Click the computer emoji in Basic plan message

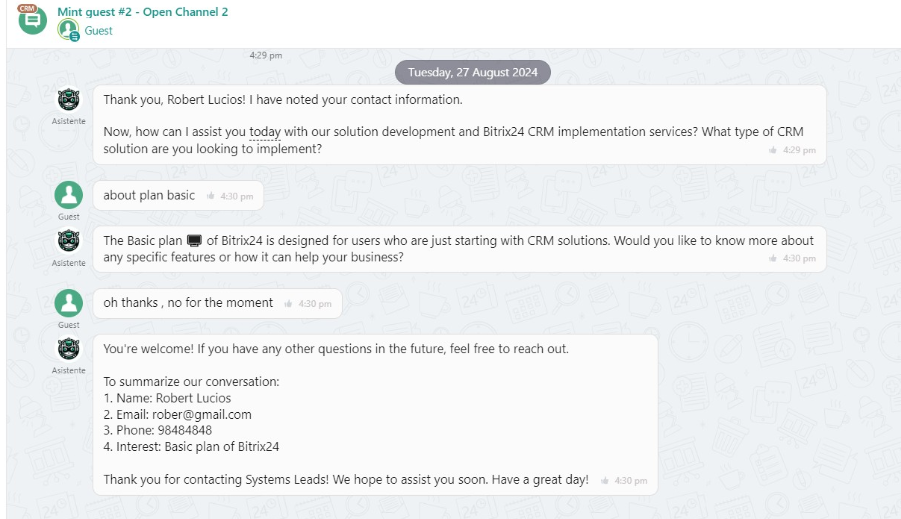pyautogui.click(x=194, y=241)
